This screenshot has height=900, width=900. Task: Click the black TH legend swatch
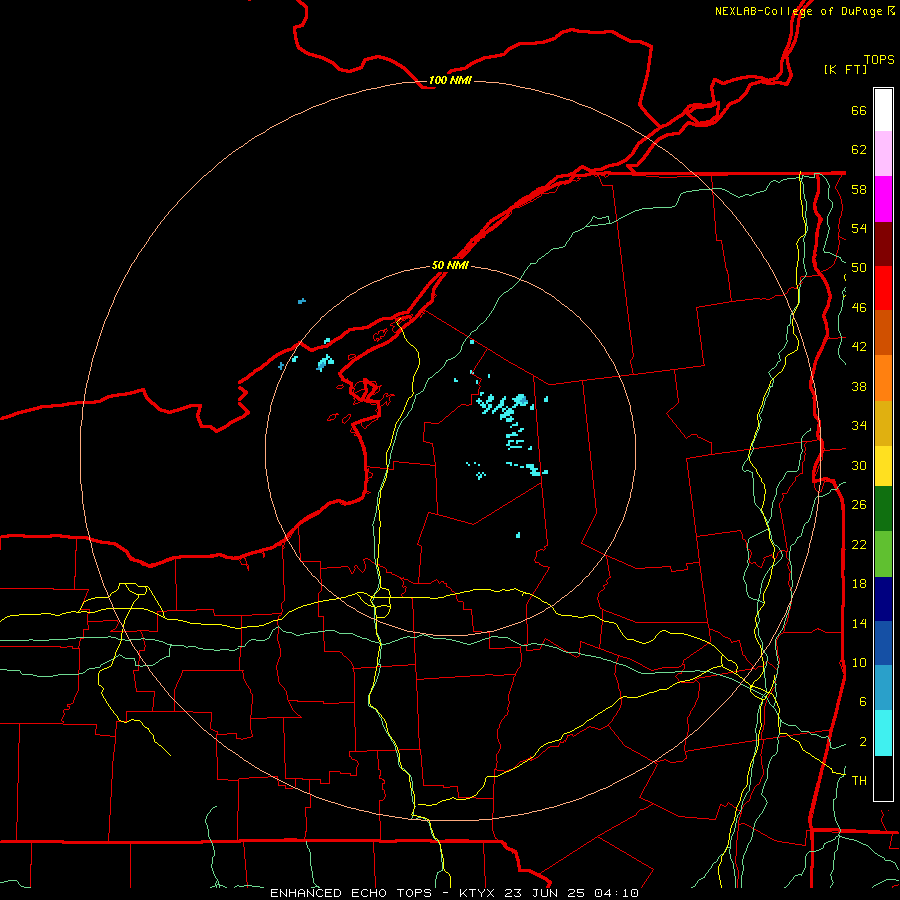(883, 778)
